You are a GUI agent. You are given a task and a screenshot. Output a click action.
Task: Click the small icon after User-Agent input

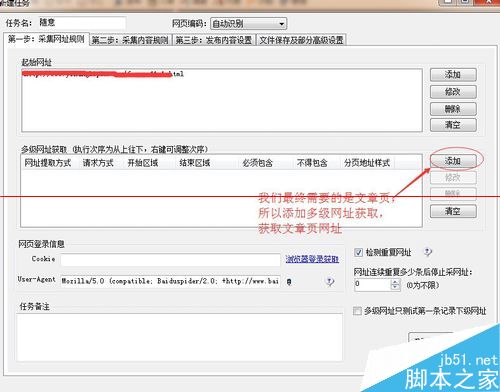pos(289,282)
